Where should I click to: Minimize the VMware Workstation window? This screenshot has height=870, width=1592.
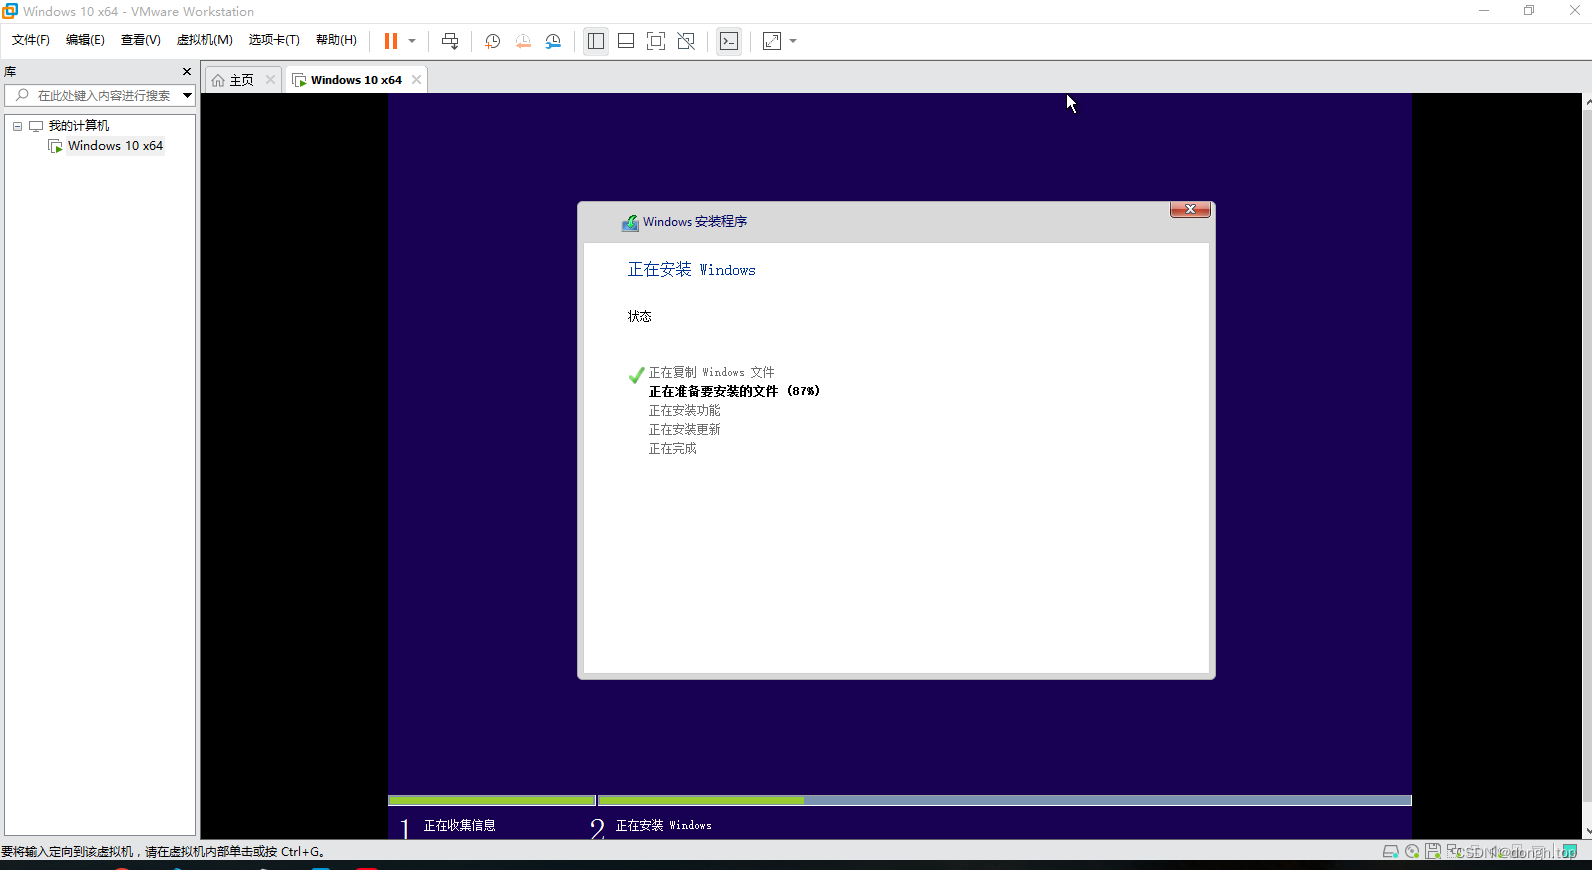click(x=1484, y=11)
